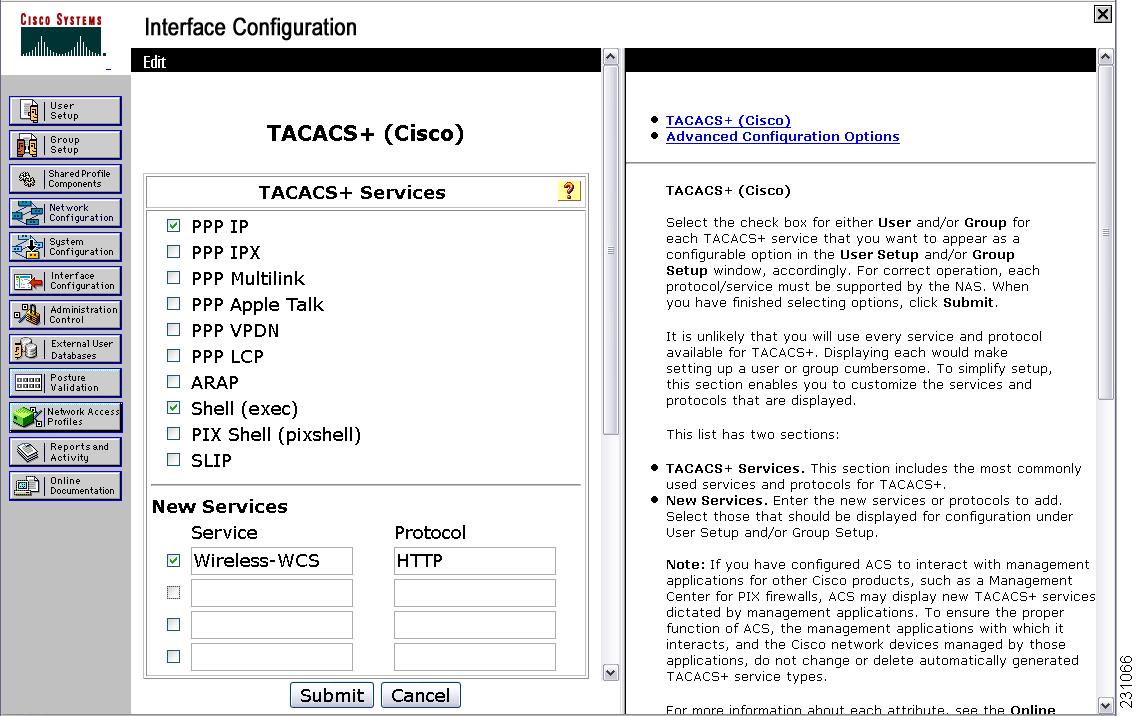The height and width of the screenshot is (716, 1137).
Task: Click the help pane scroll up arrow
Action: [1105, 57]
